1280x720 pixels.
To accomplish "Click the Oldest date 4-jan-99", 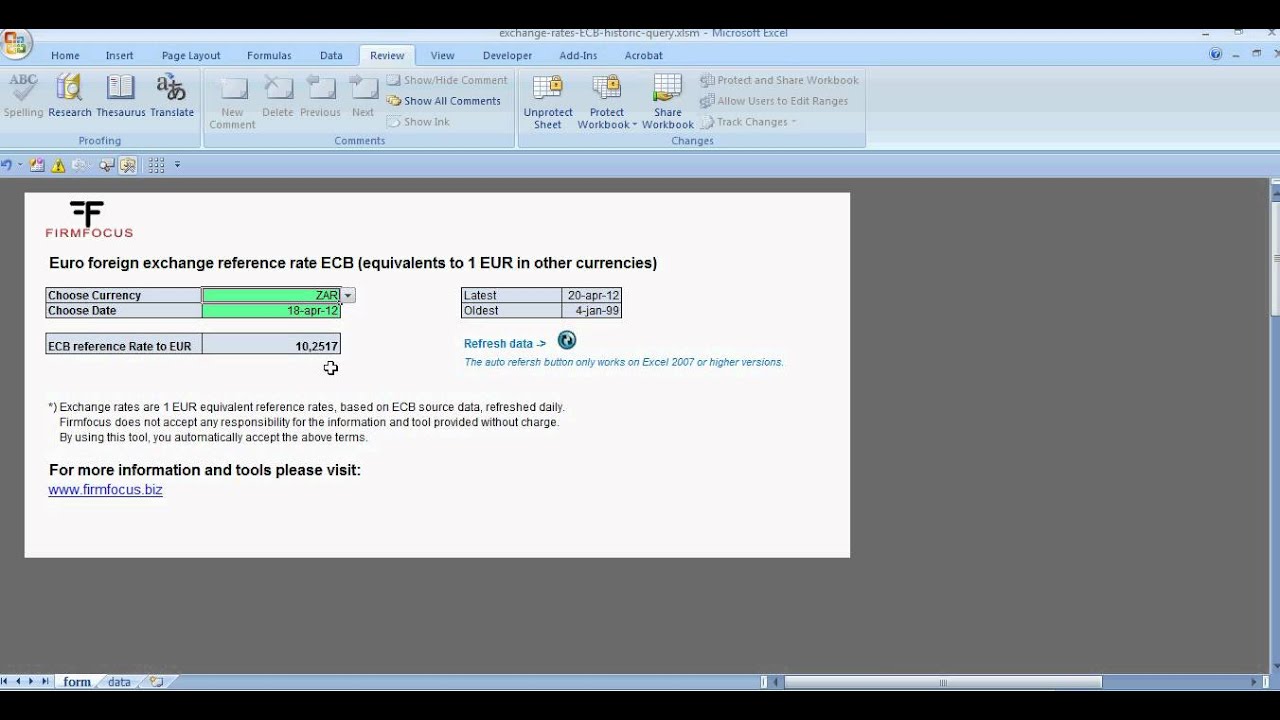I will [591, 311].
